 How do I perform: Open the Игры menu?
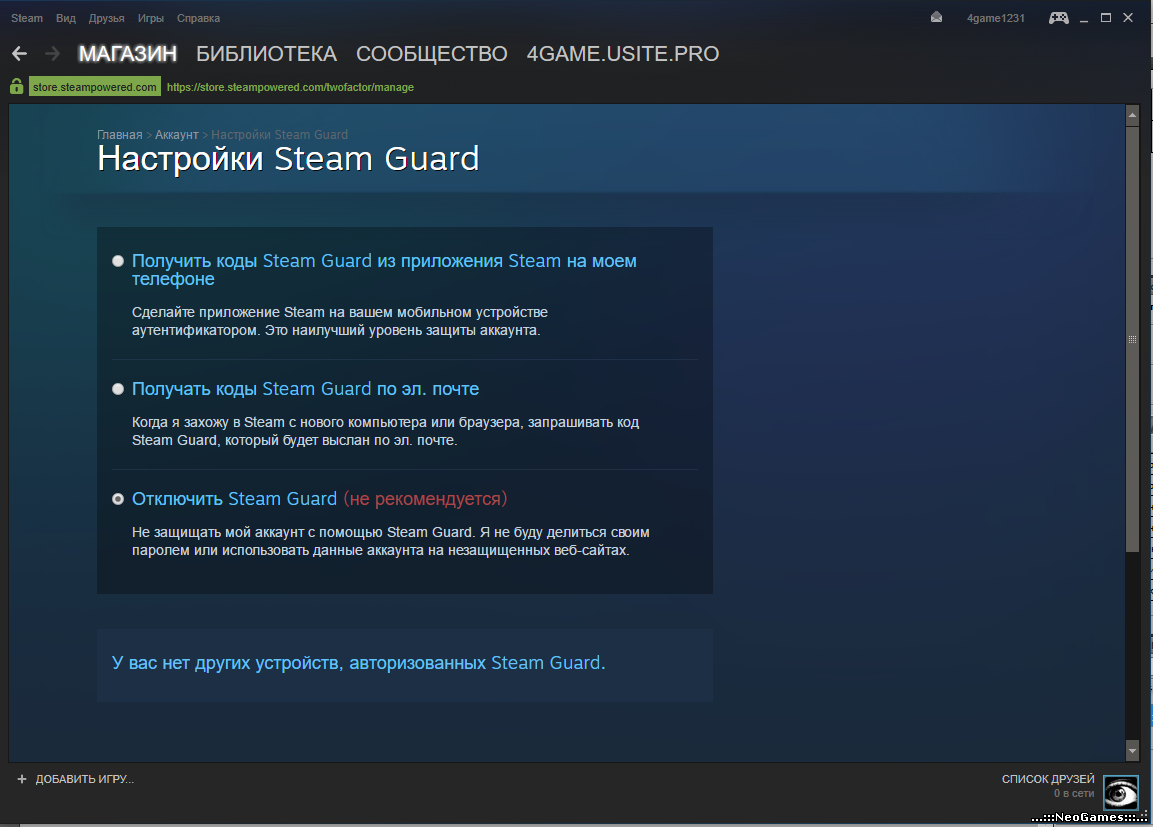click(151, 18)
